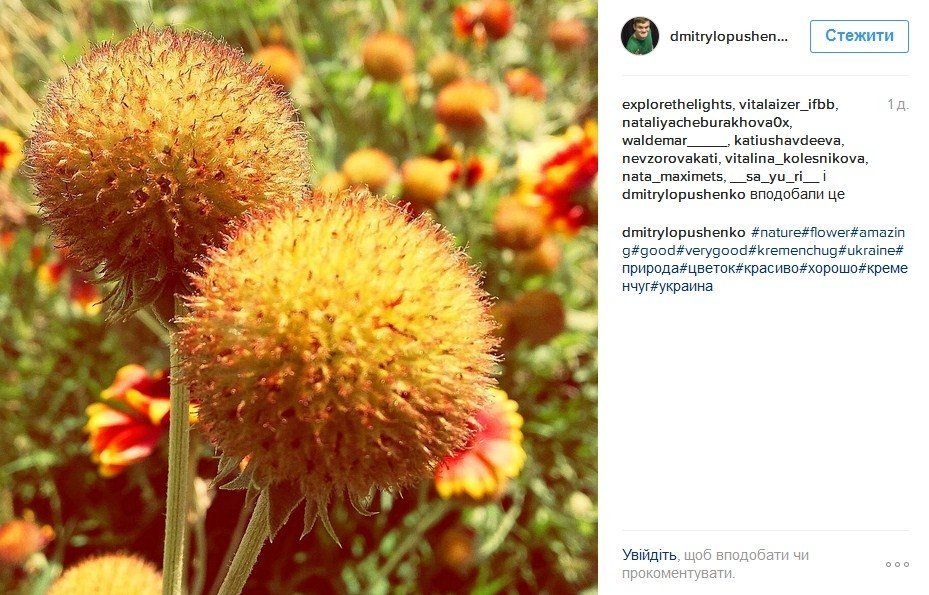Click the flower photo

point(299,298)
